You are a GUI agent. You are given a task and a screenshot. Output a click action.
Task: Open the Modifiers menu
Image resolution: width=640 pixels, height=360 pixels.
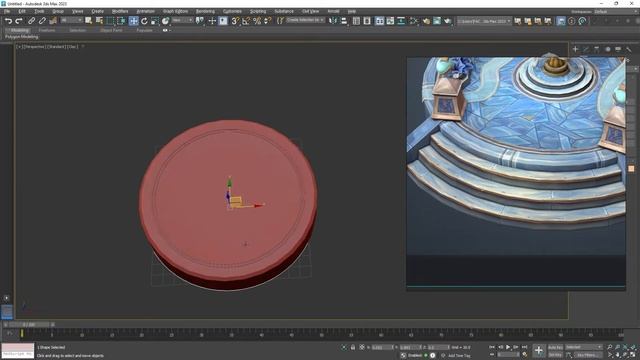pos(120,11)
